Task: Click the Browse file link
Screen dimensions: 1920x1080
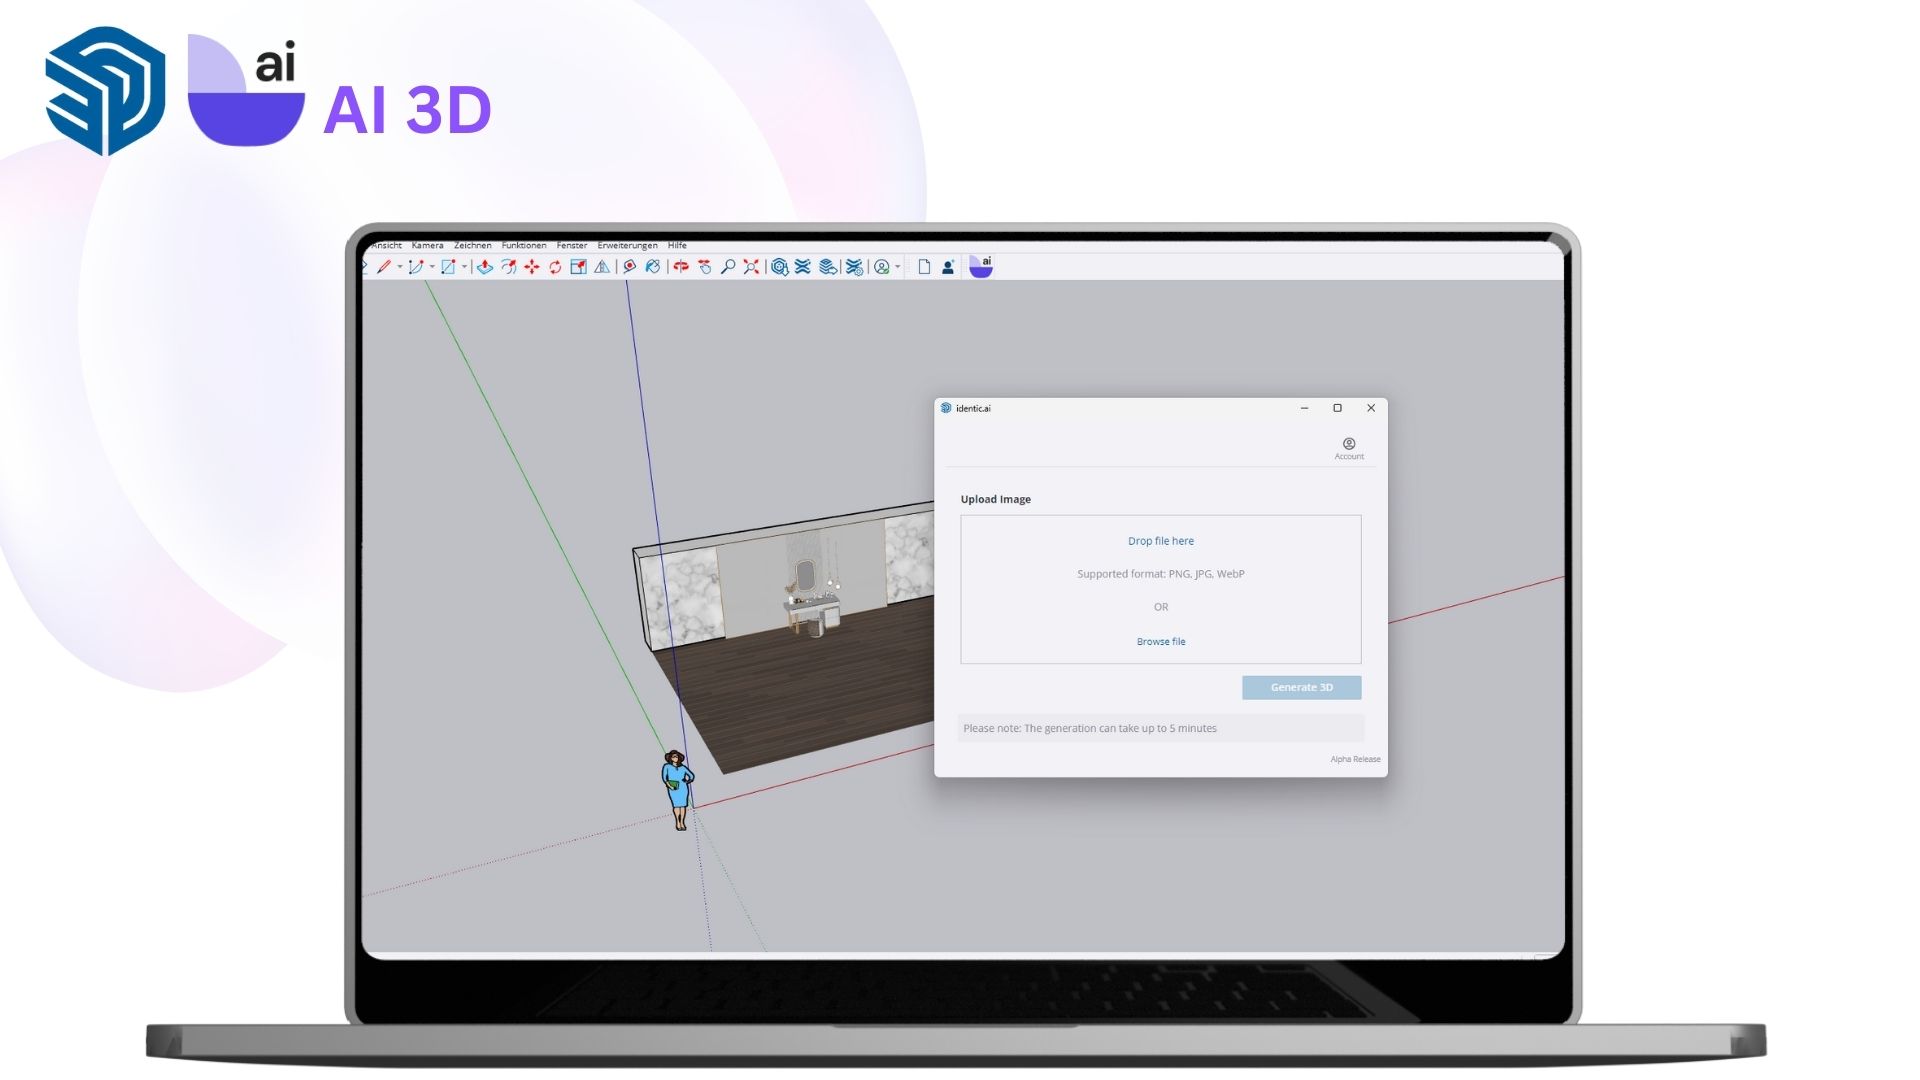Action: 1161,641
